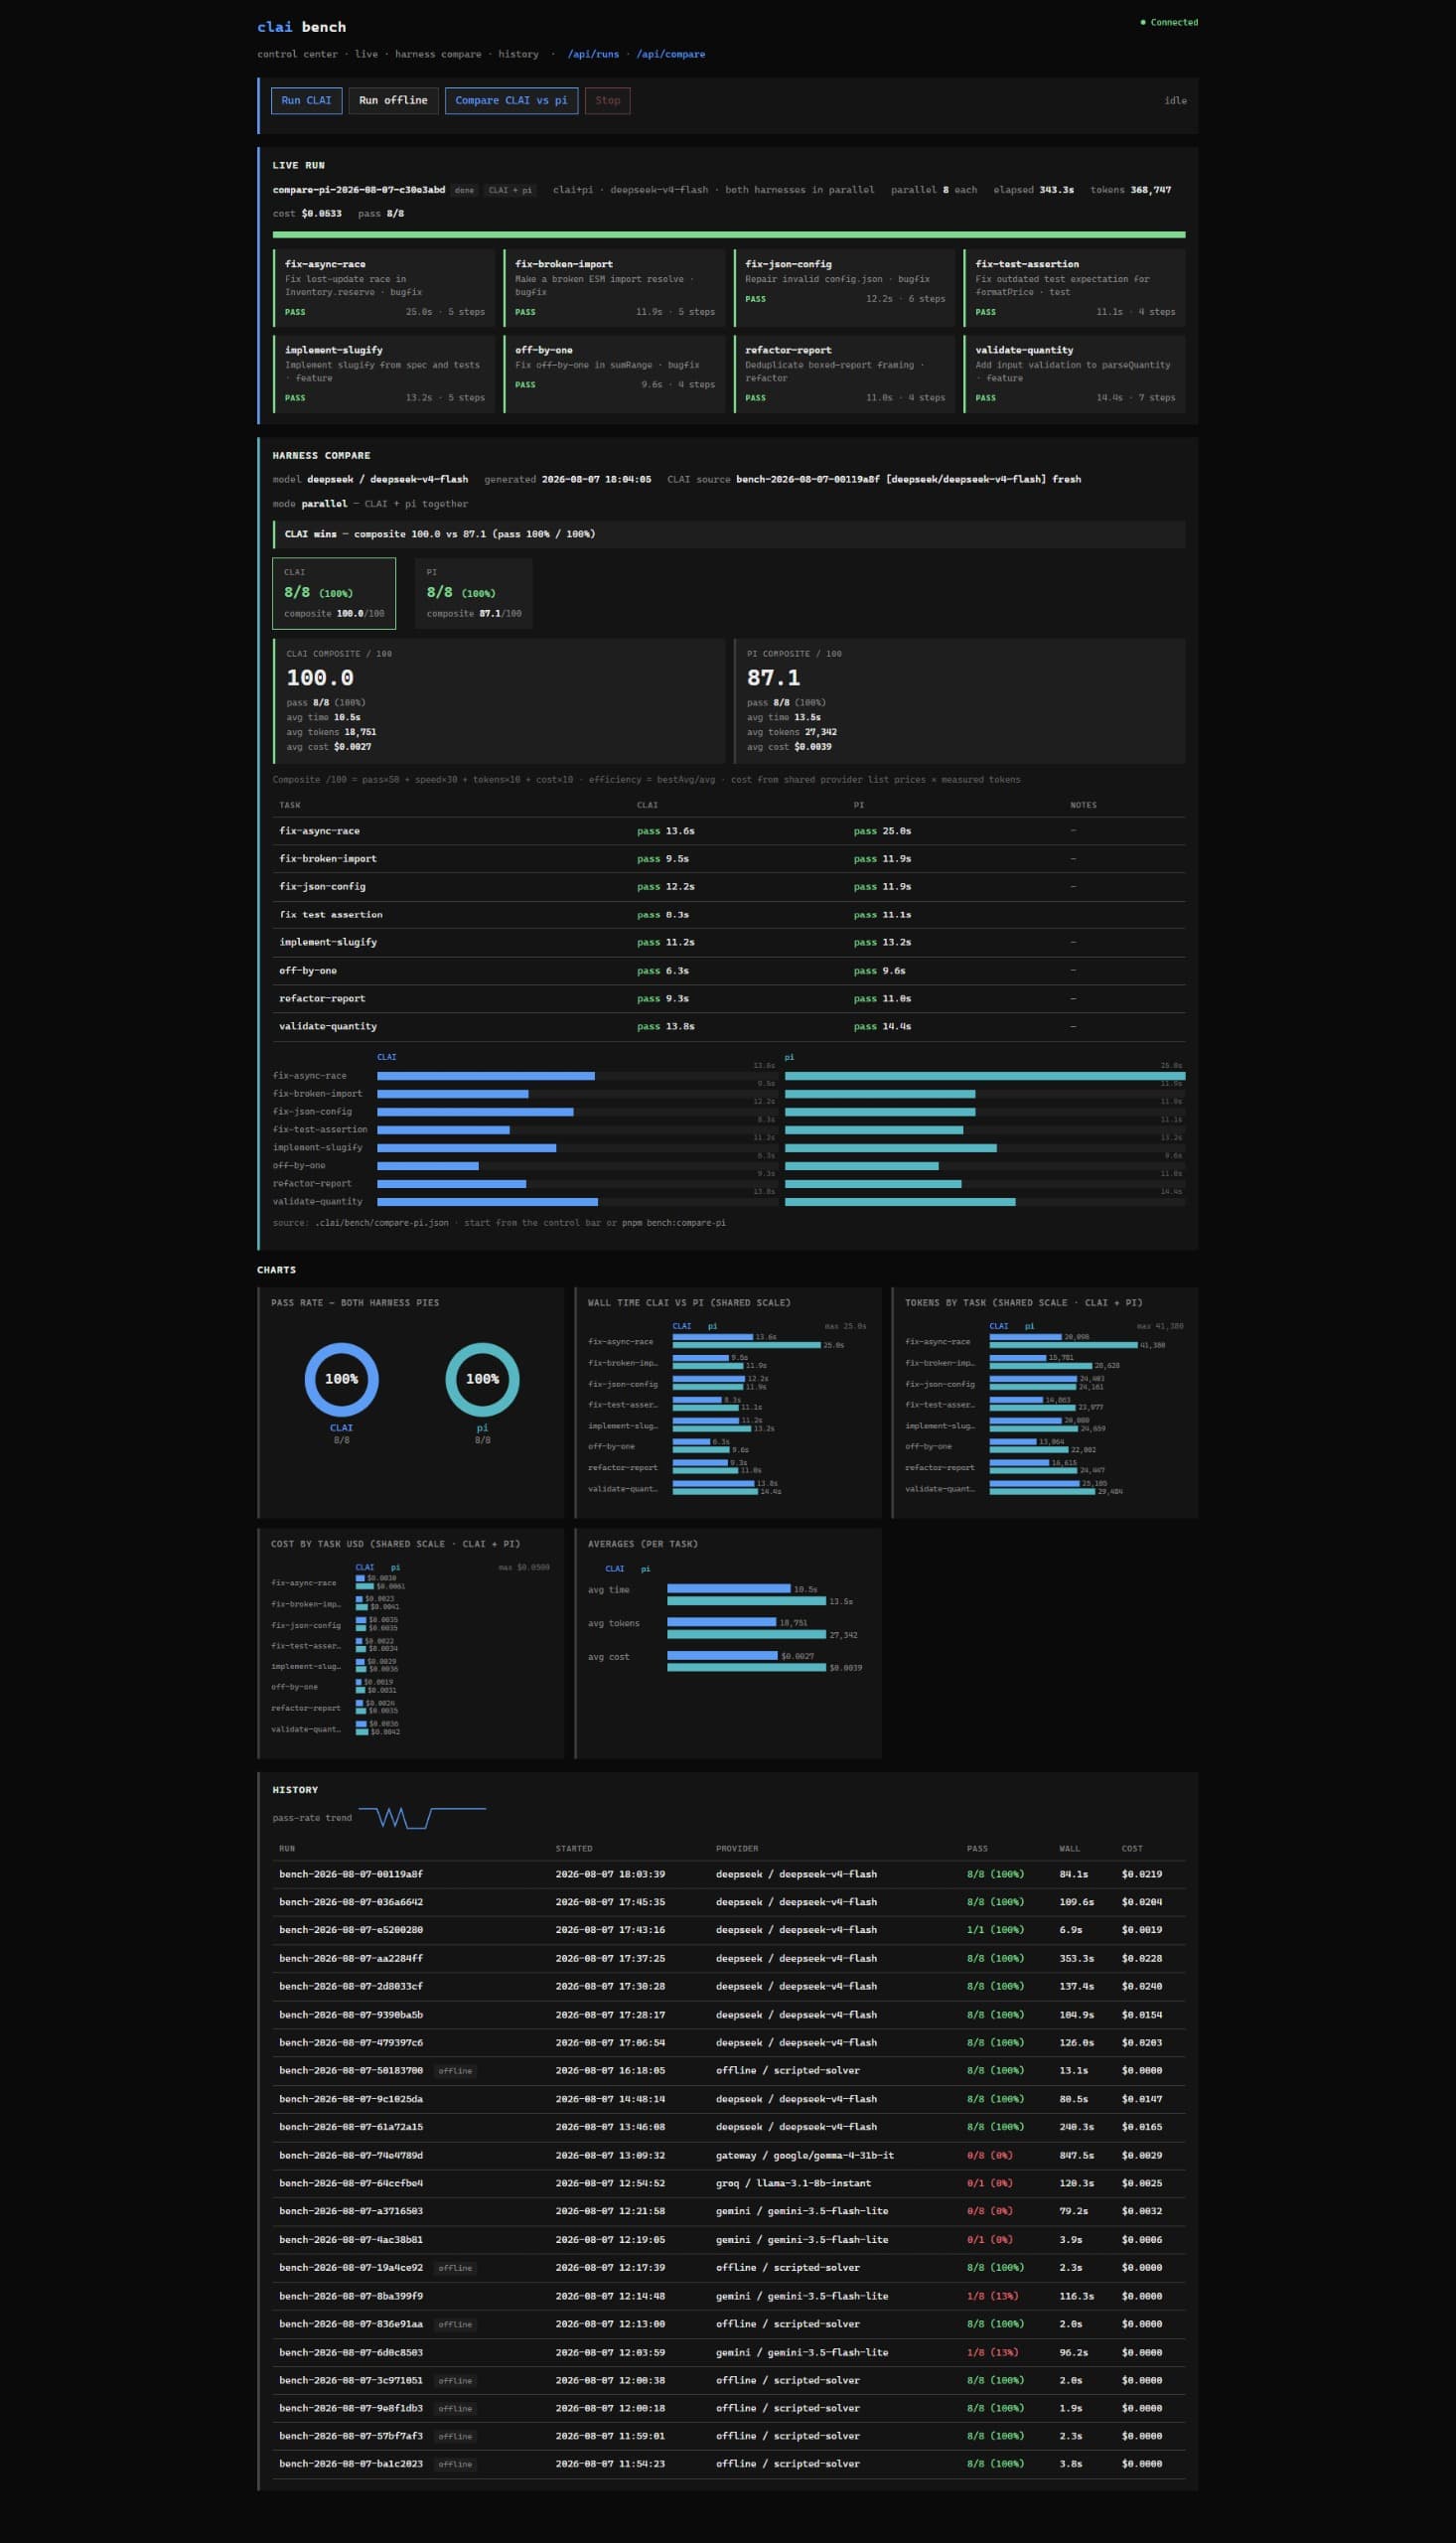Viewport: 1456px width, 2543px height.
Task: Click the offline badge on run 19a4ce92
Action: [455, 2268]
